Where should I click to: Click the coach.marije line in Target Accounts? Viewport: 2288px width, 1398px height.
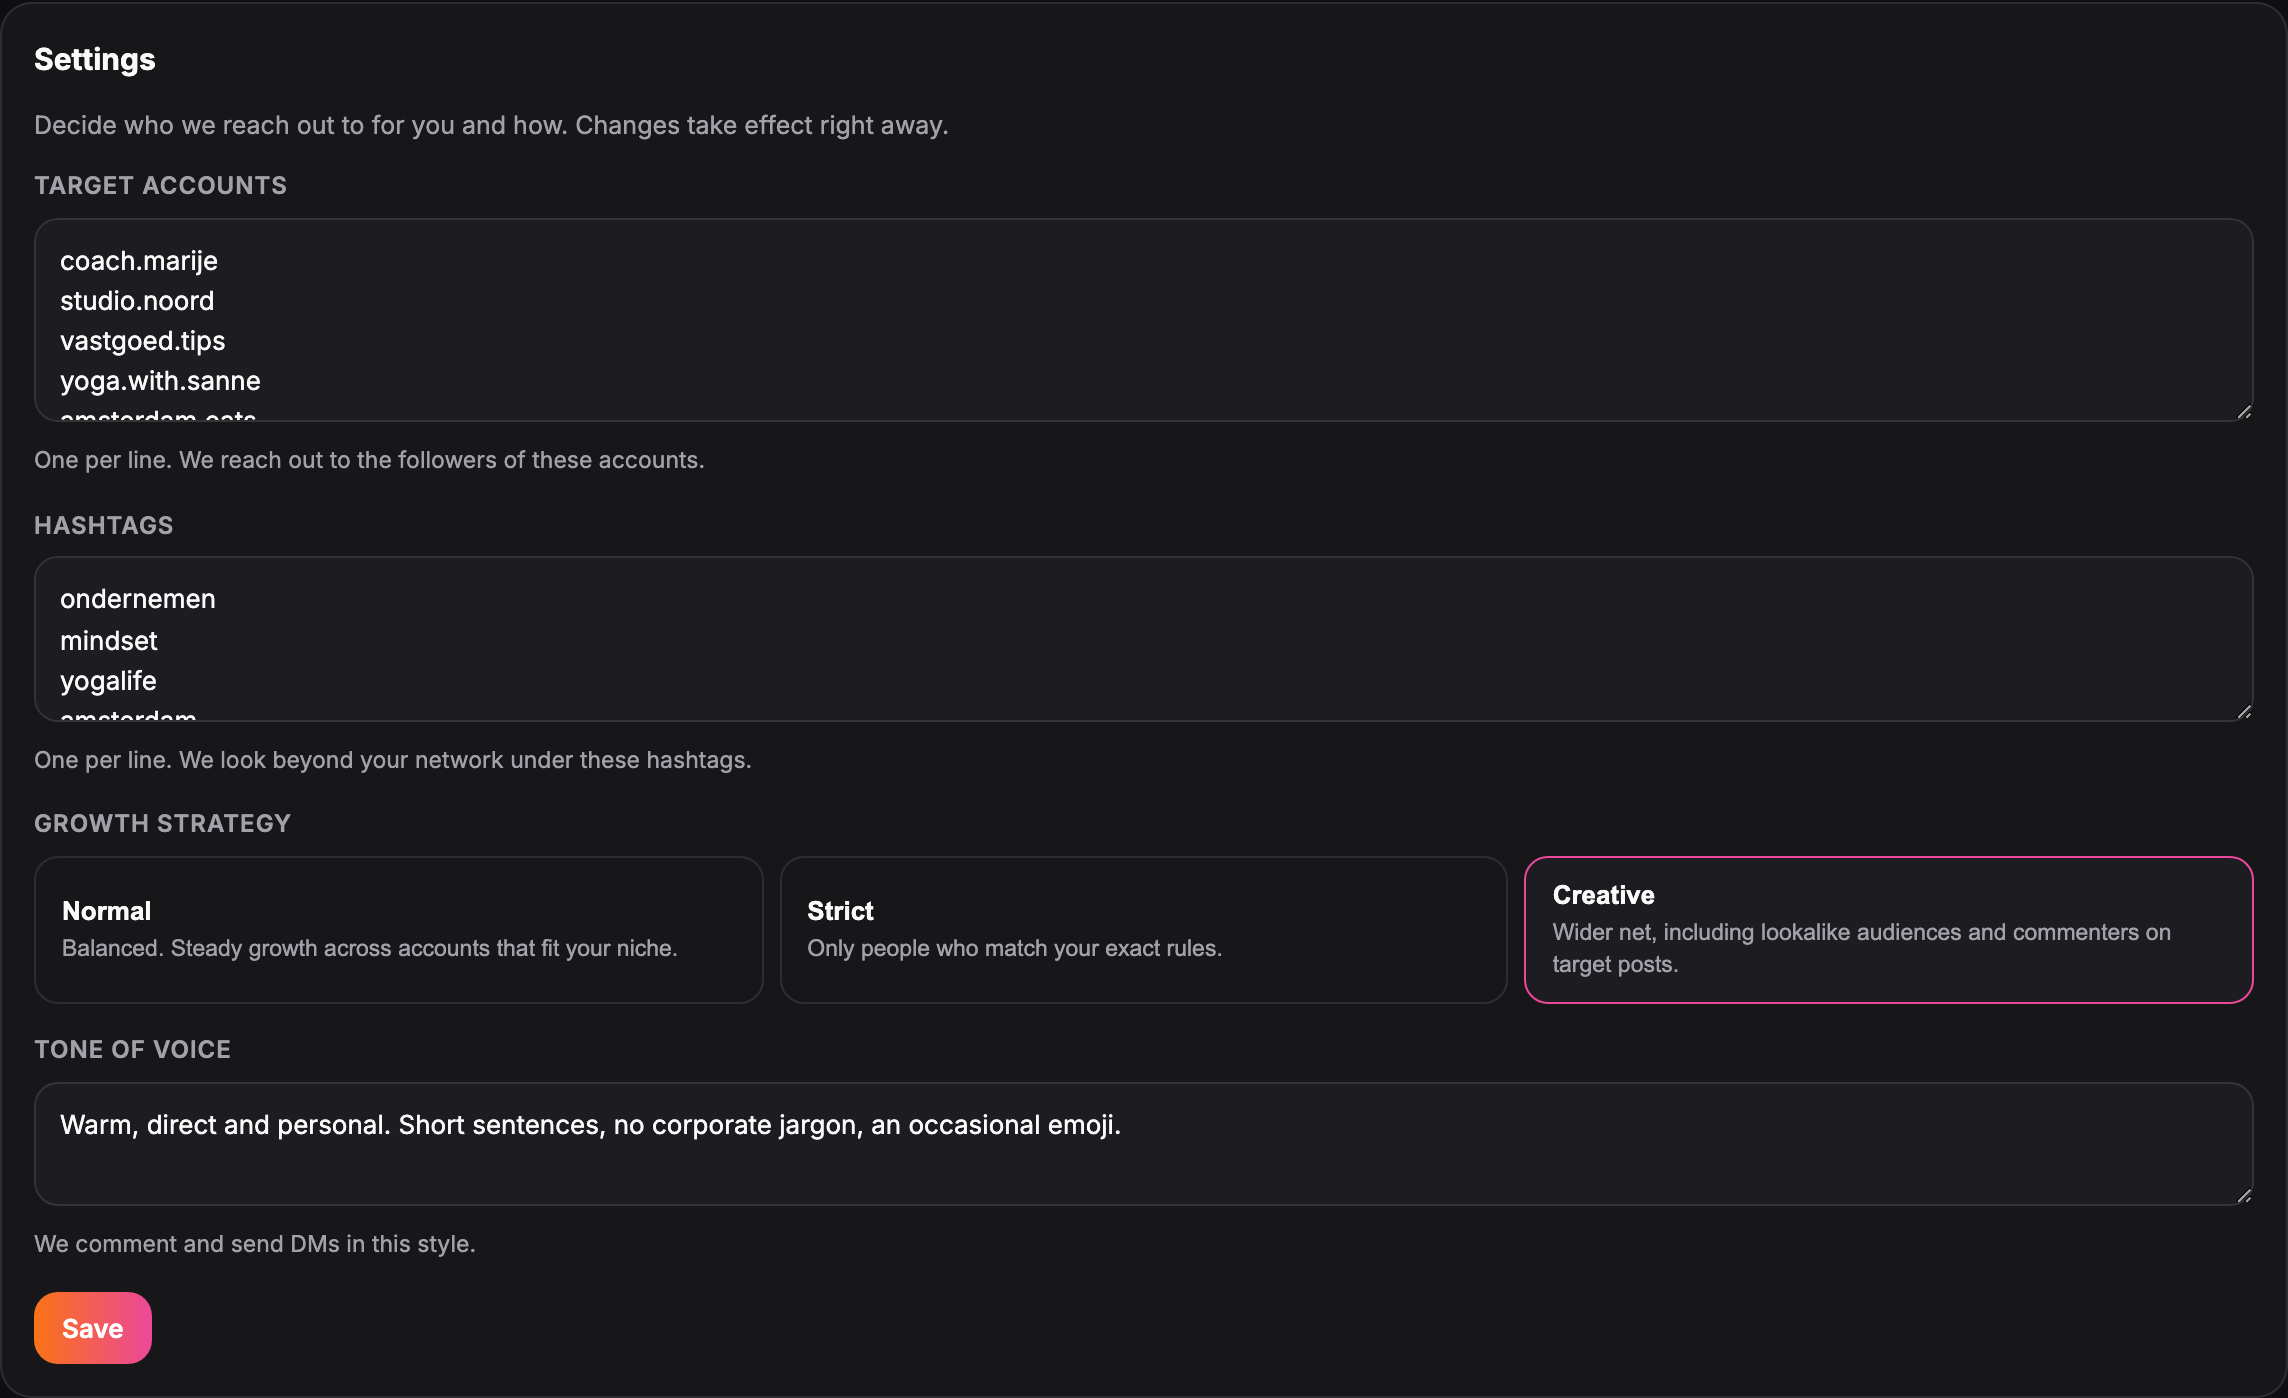tap(139, 261)
